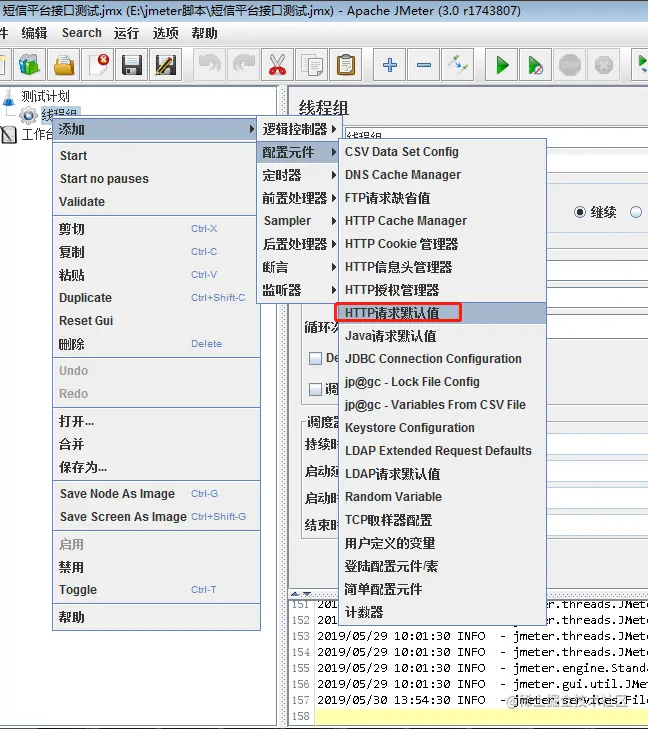Click the 测试计划 flask icon
Image resolution: width=648 pixels, height=729 pixels.
point(9,97)
